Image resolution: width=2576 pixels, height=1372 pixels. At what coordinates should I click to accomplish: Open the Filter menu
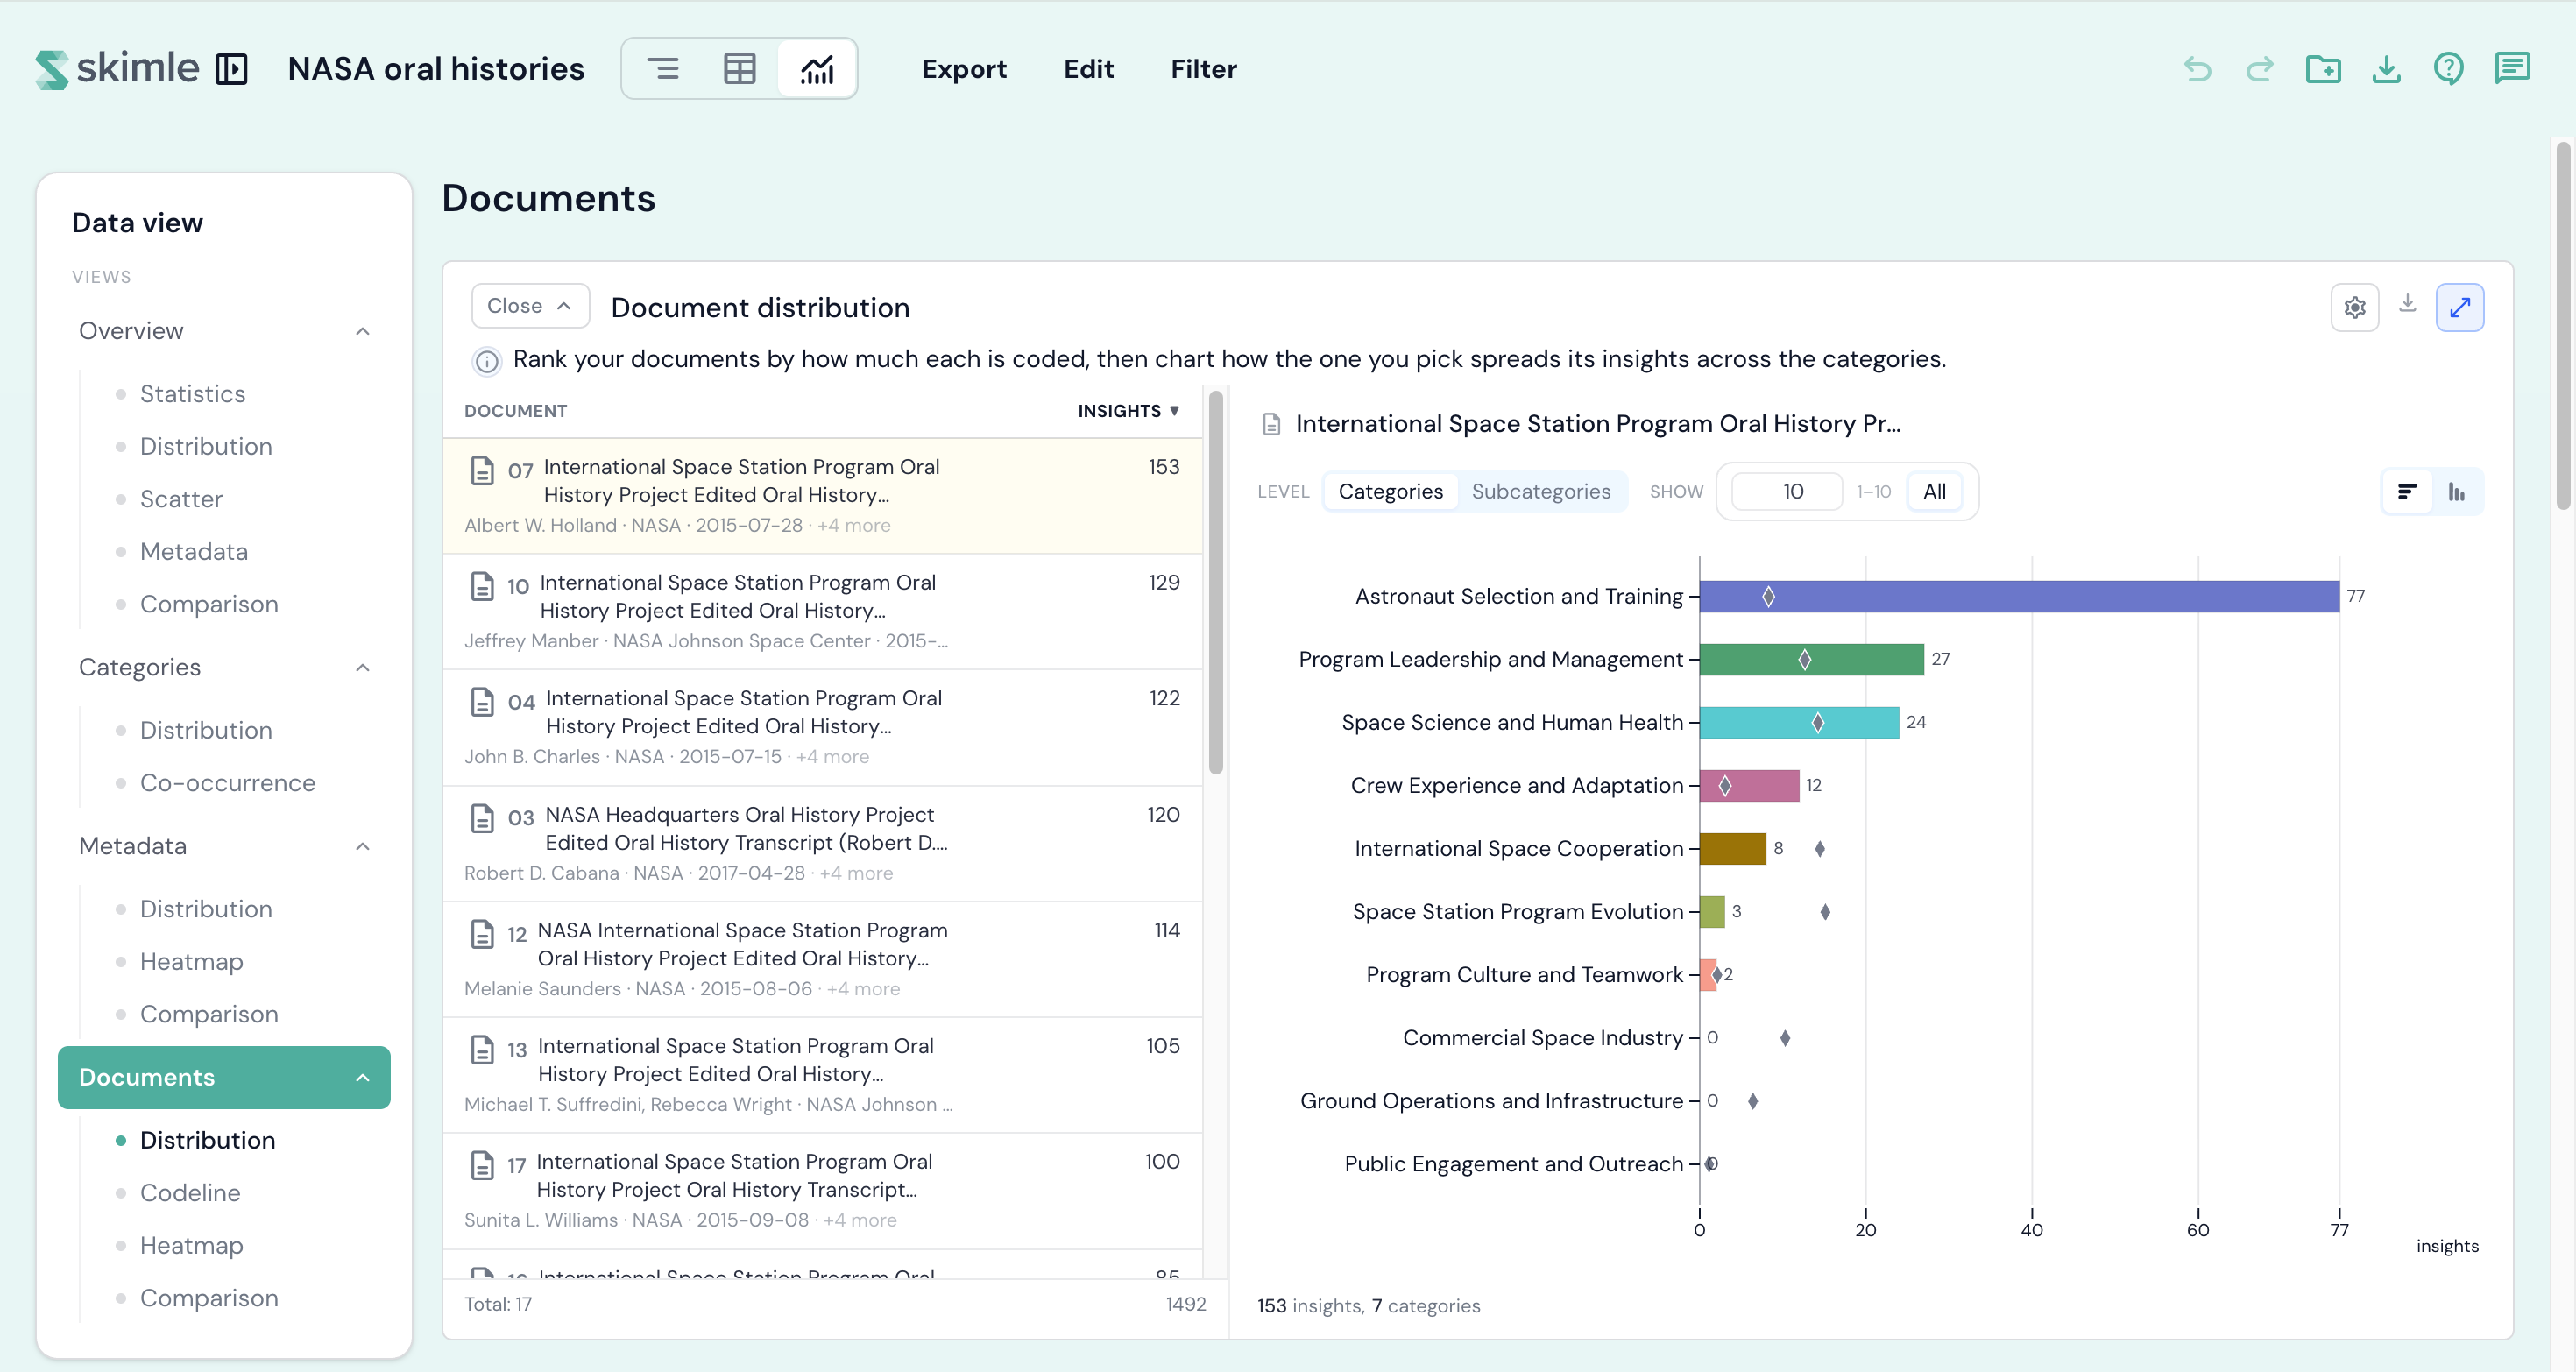click(1204, 69)
